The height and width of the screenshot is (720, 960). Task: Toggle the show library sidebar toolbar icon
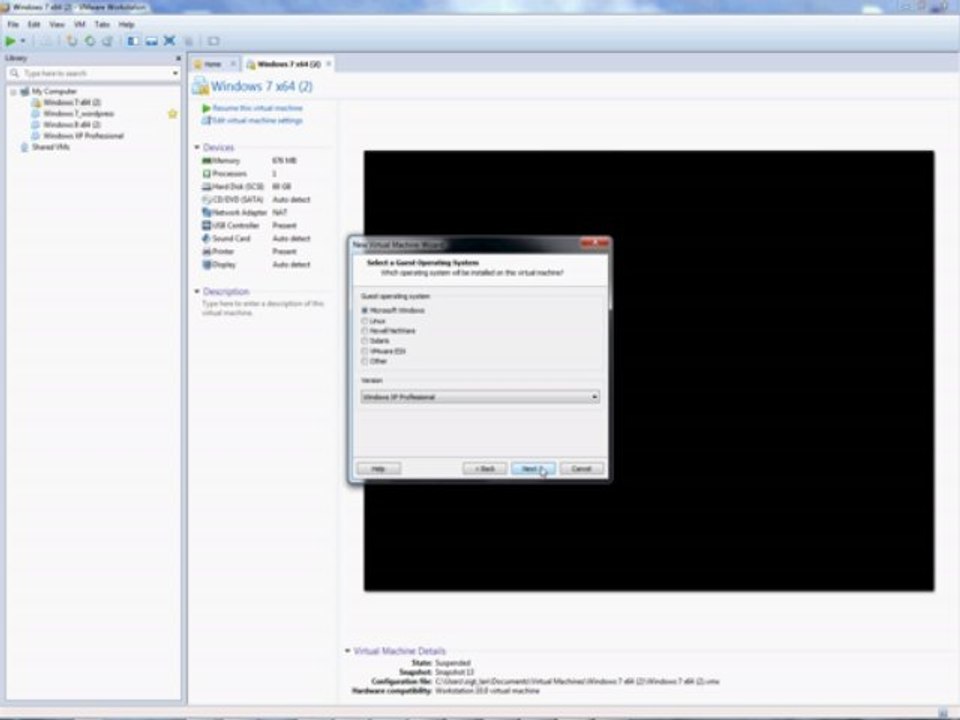click(x=133, y=41)
